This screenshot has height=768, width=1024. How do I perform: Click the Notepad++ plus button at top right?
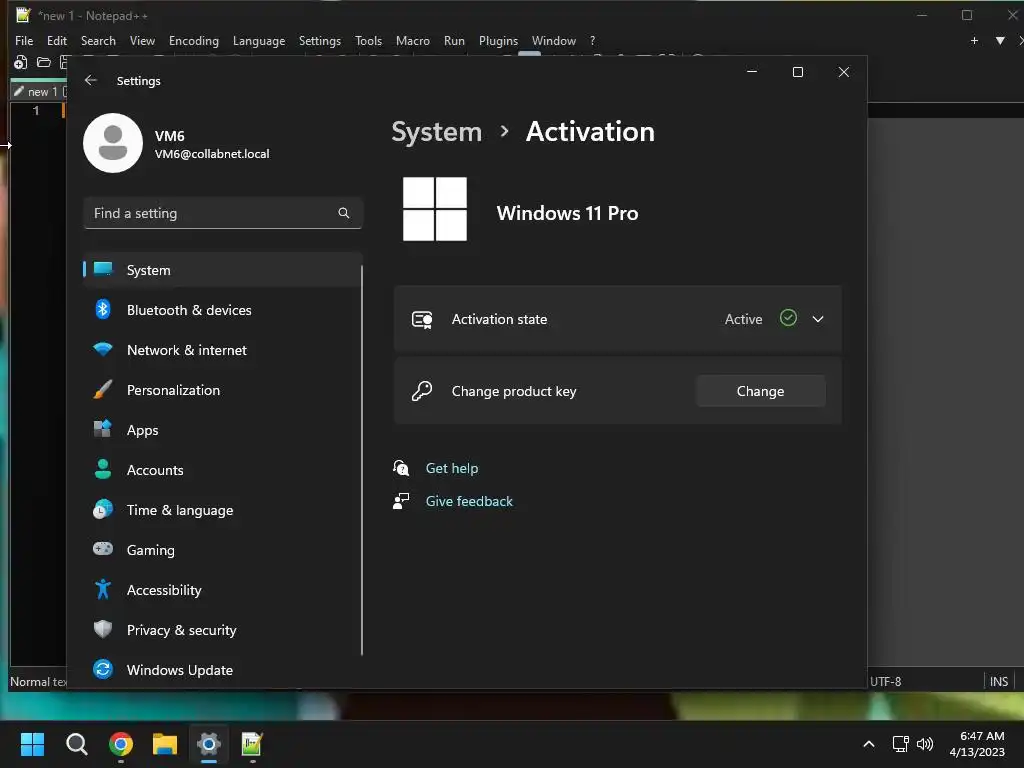point(974,40)
